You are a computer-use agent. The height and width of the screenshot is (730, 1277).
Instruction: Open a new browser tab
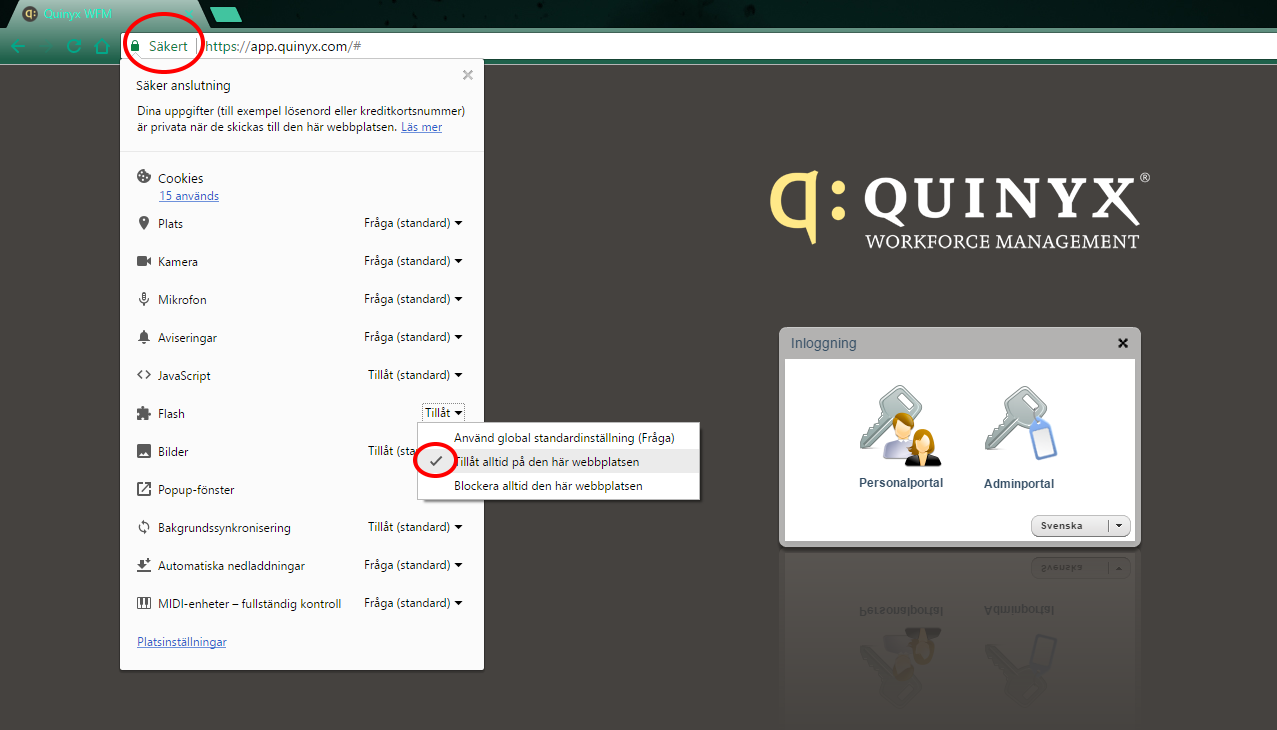pos(227,14)
